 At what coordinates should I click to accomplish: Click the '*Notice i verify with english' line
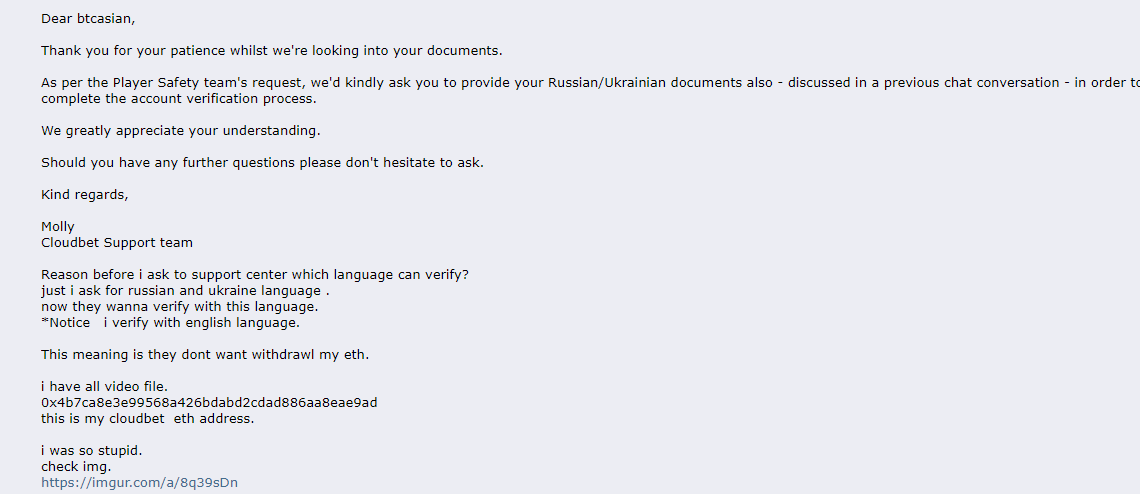click(169, 323)
